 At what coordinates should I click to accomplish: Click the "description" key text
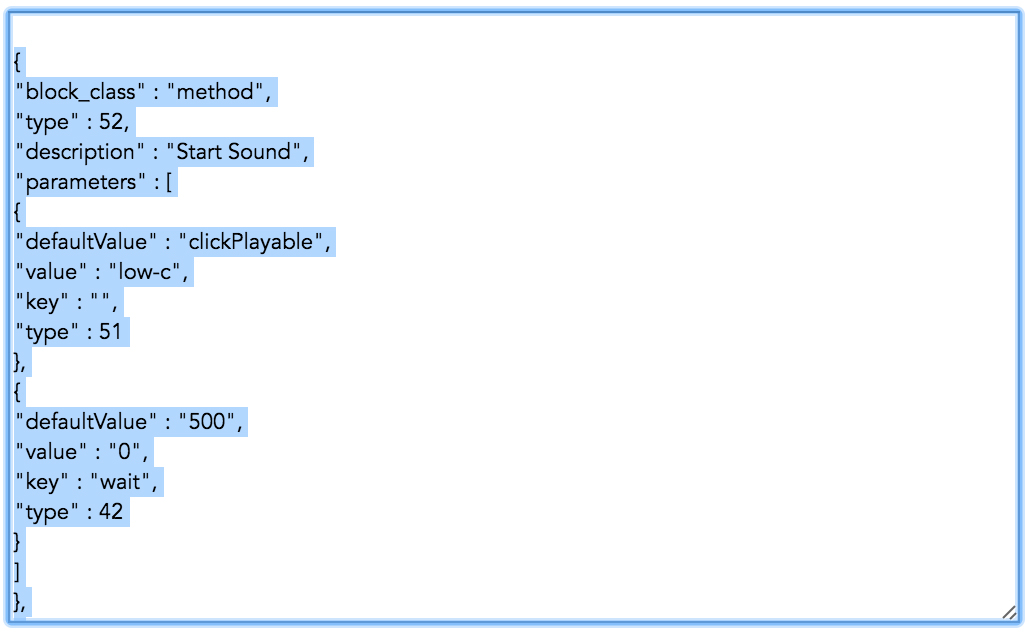(x=75, y=152)
